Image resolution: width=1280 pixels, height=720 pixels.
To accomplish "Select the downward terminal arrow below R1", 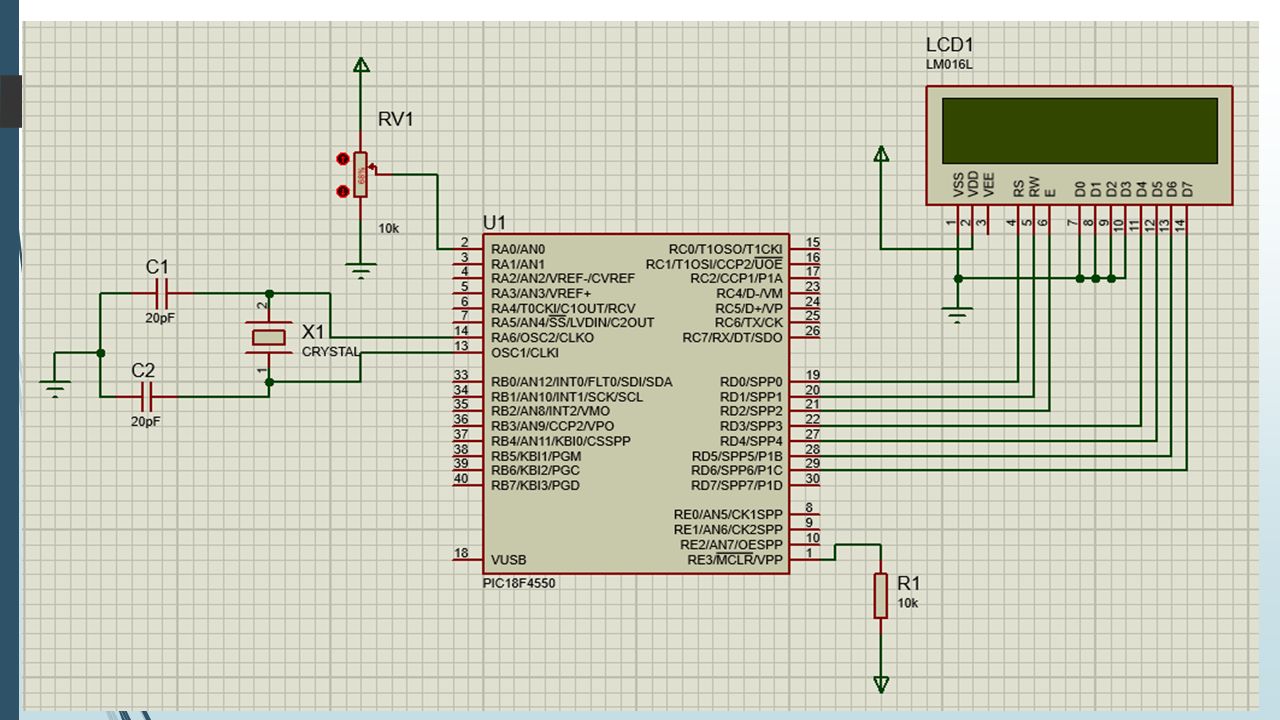I will pyautogui.click(x=881, y=684).
